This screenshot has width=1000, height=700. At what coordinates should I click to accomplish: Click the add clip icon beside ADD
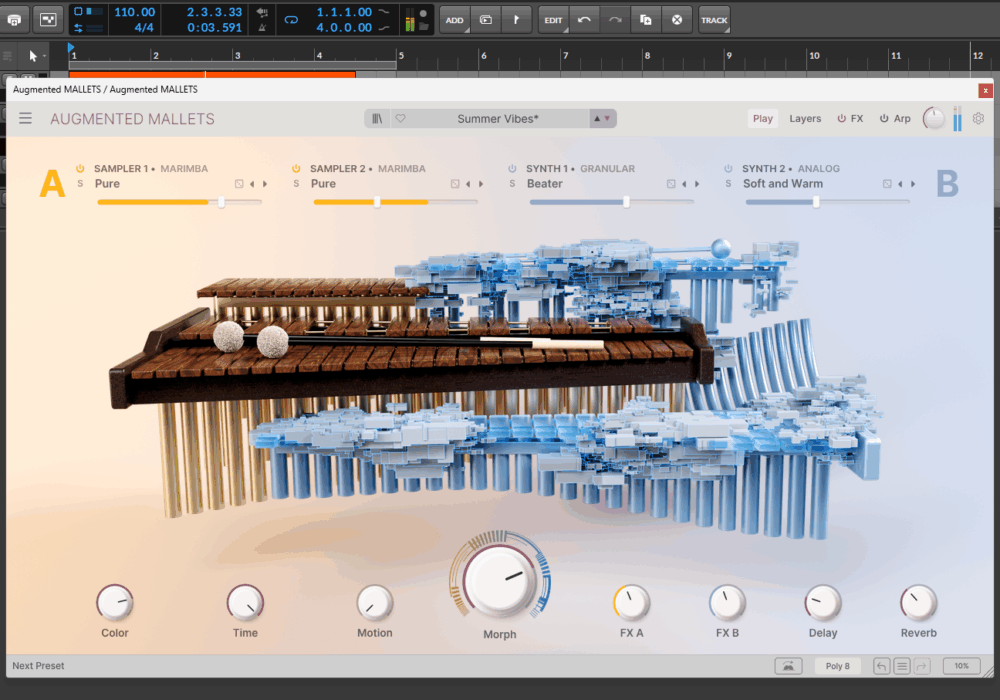[x=486, y=20]
